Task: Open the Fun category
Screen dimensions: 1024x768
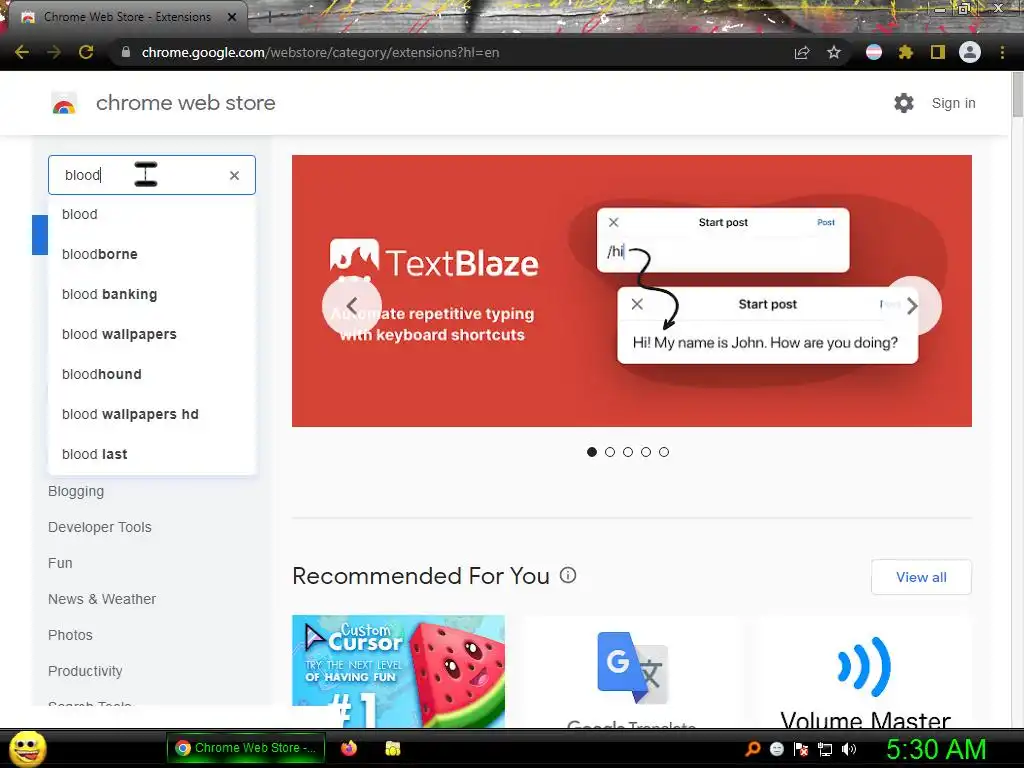Action: tap(60, 563)
